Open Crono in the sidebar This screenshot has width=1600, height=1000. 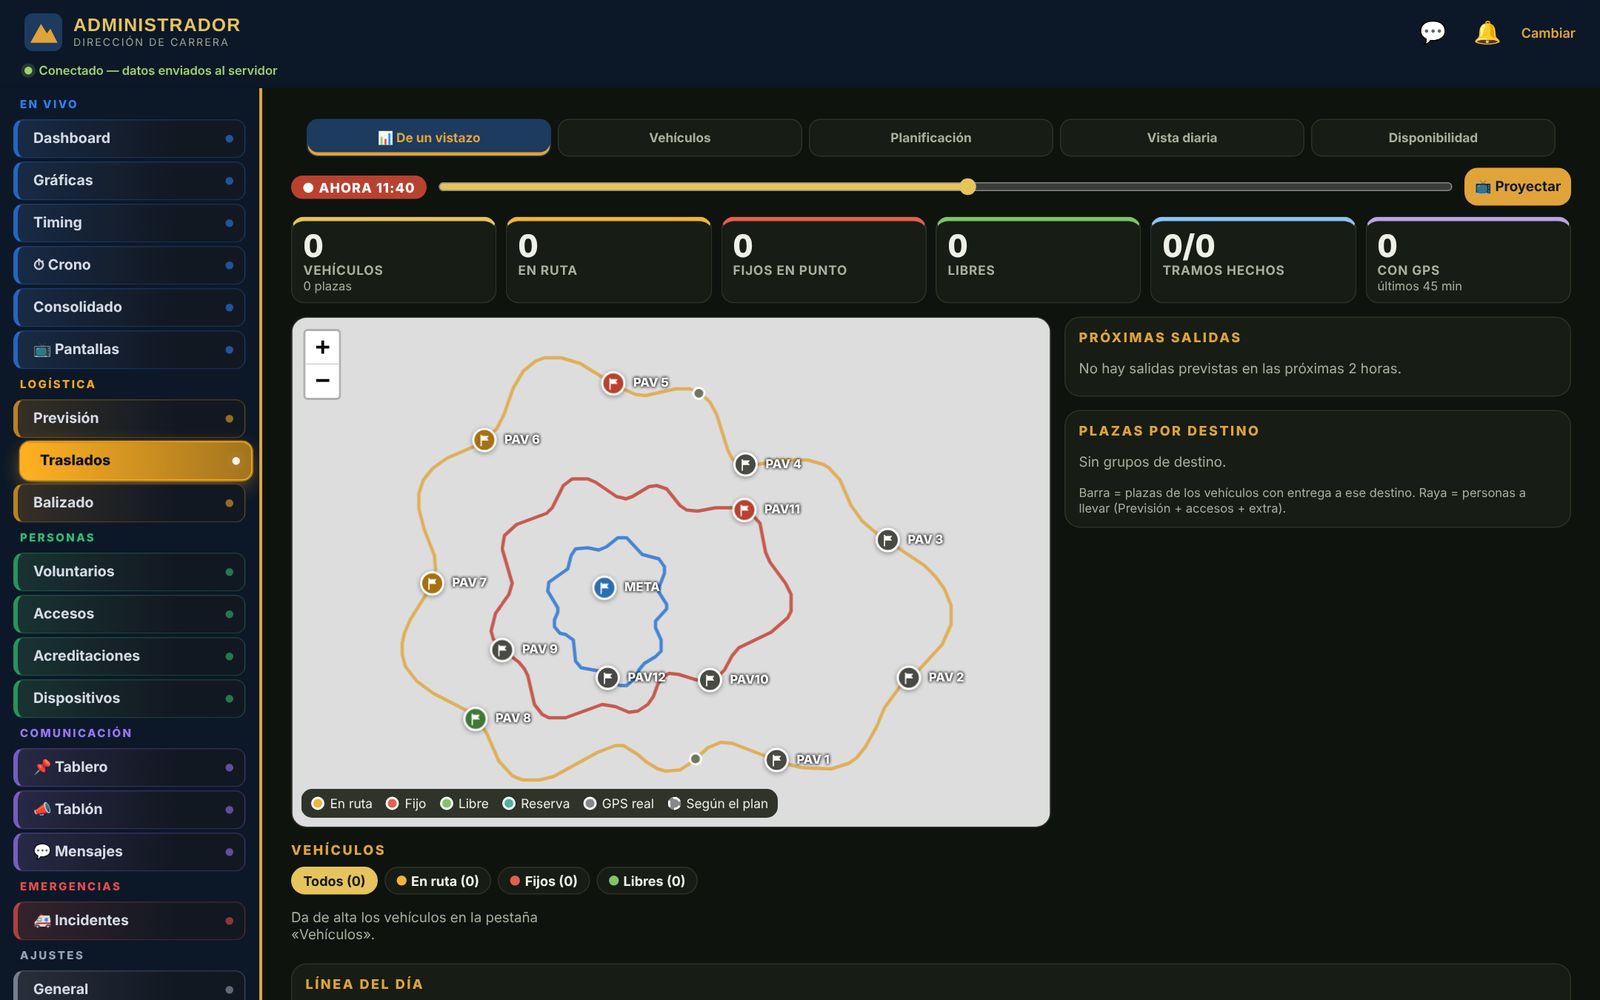[x=129, y=265]
